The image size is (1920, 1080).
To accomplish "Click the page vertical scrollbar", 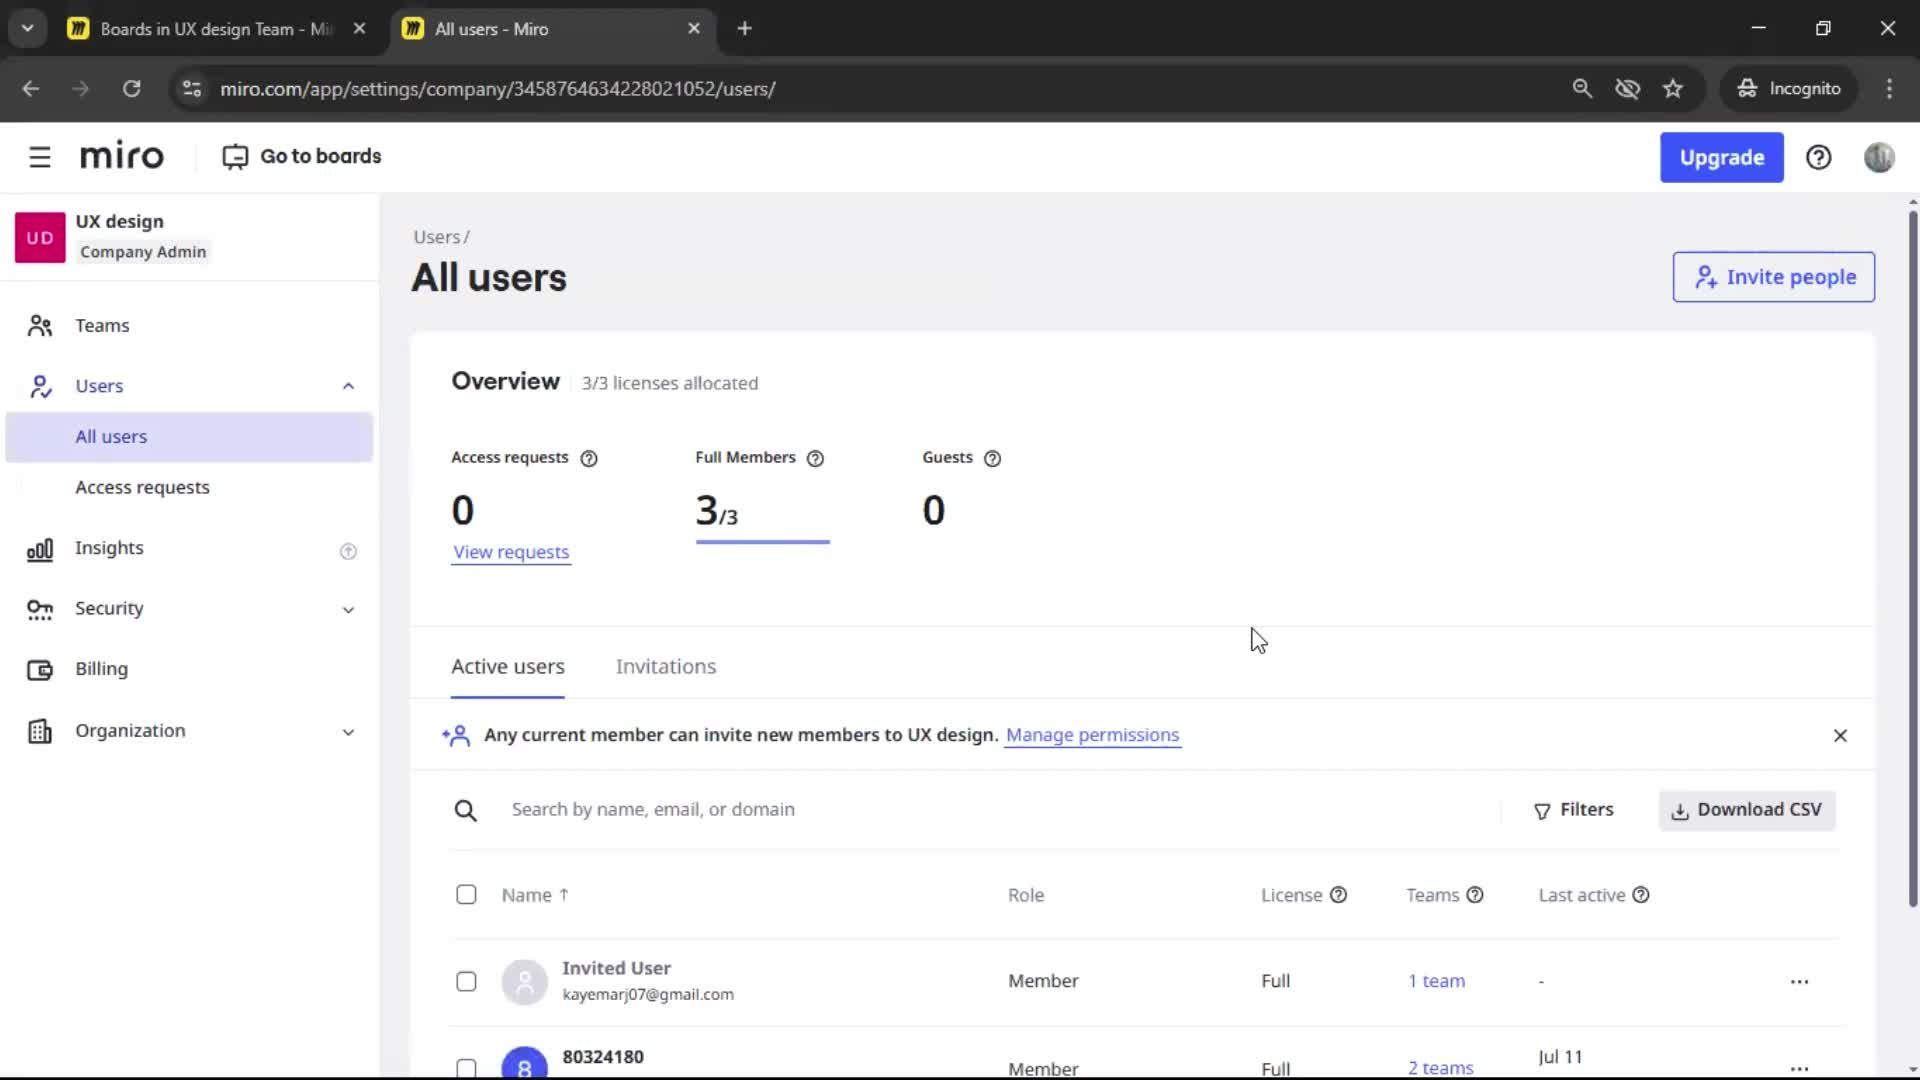I will (x=1912, y=560).
